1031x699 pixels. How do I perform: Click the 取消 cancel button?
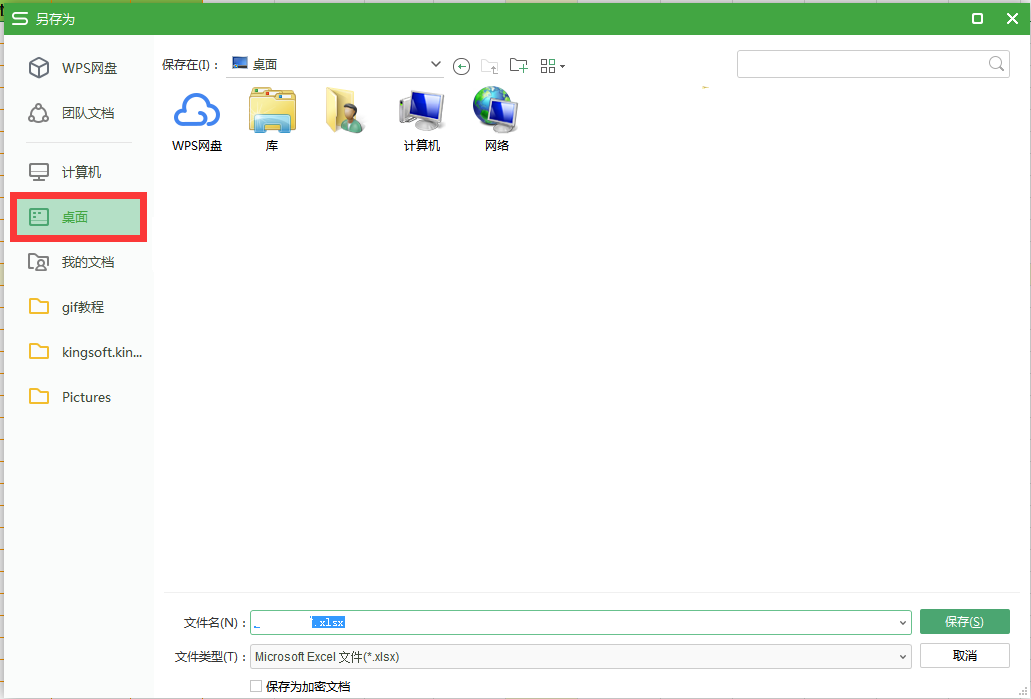[x=964, y=656]
